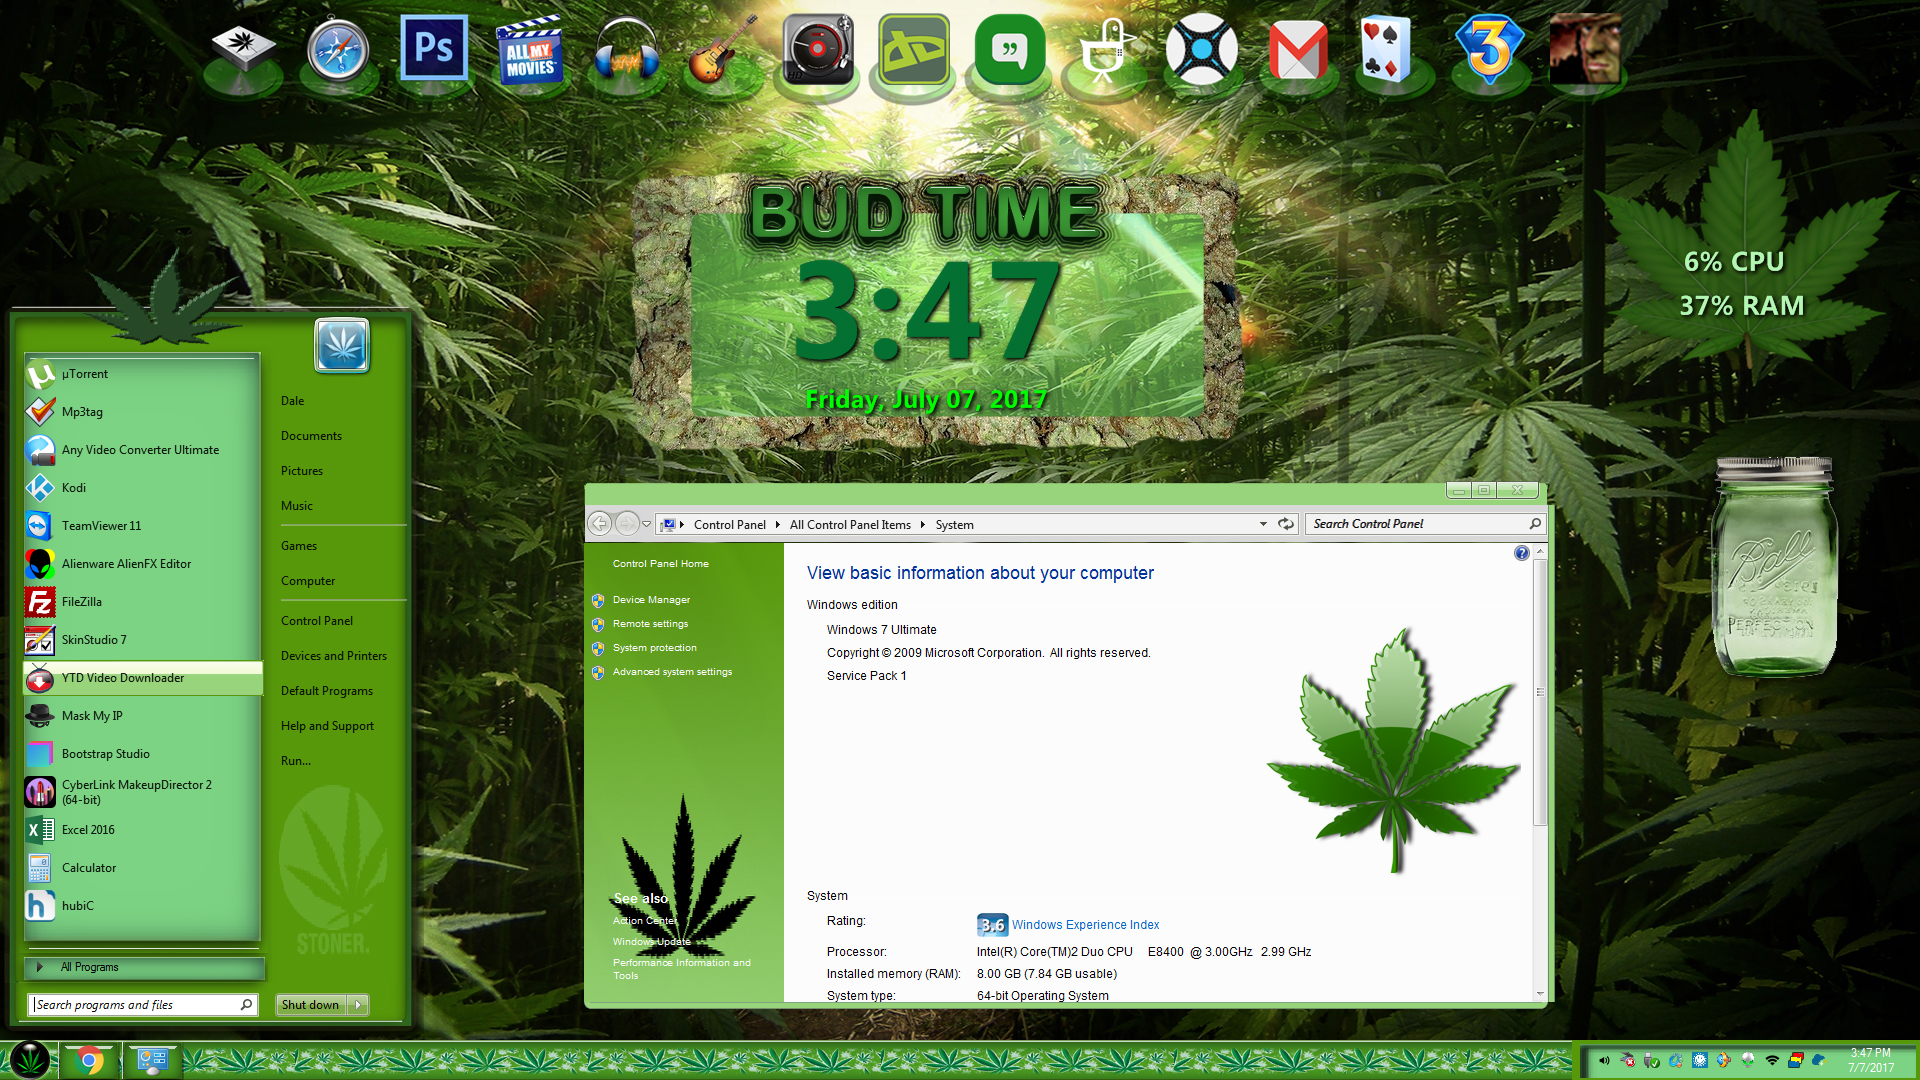Open Documents in Start menu
The width and height of the screenshot is (1920, 1080).
pos(311,436)
